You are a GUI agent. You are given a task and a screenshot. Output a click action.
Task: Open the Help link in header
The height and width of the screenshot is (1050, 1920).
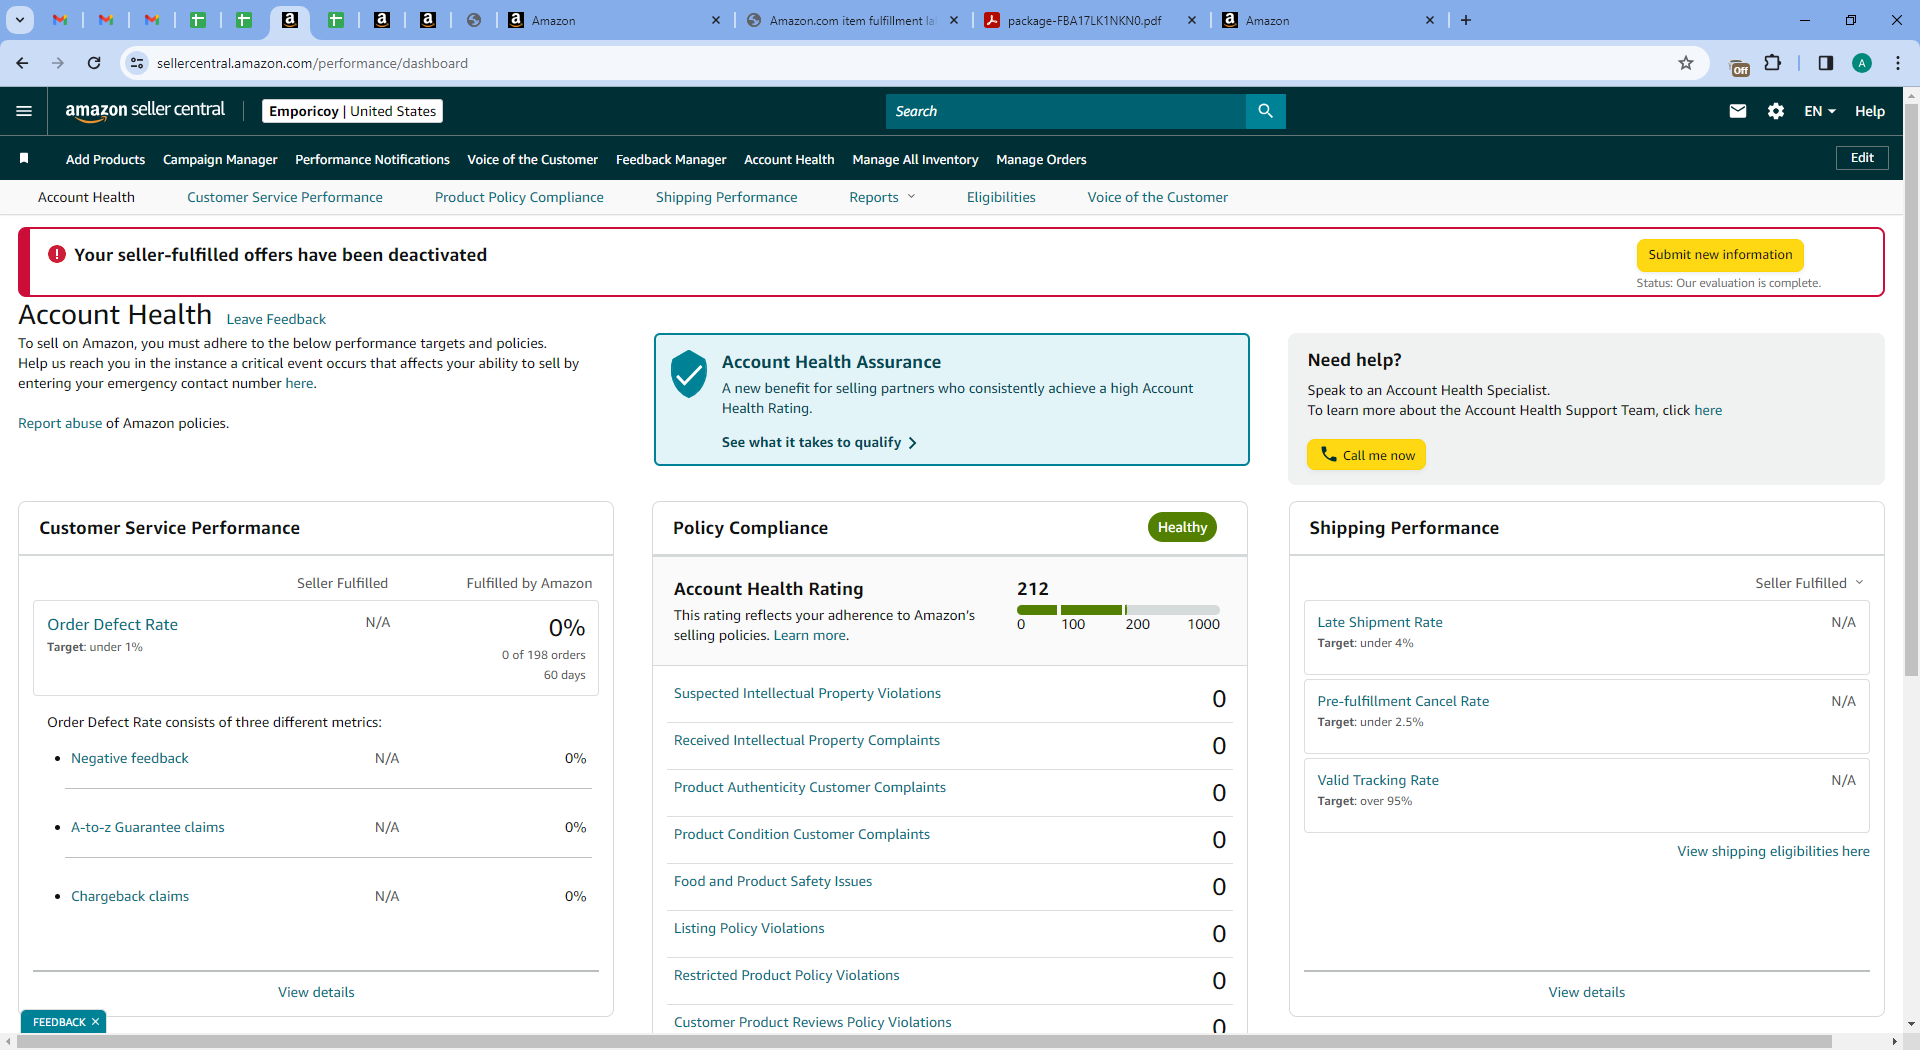coord(1870,111)
